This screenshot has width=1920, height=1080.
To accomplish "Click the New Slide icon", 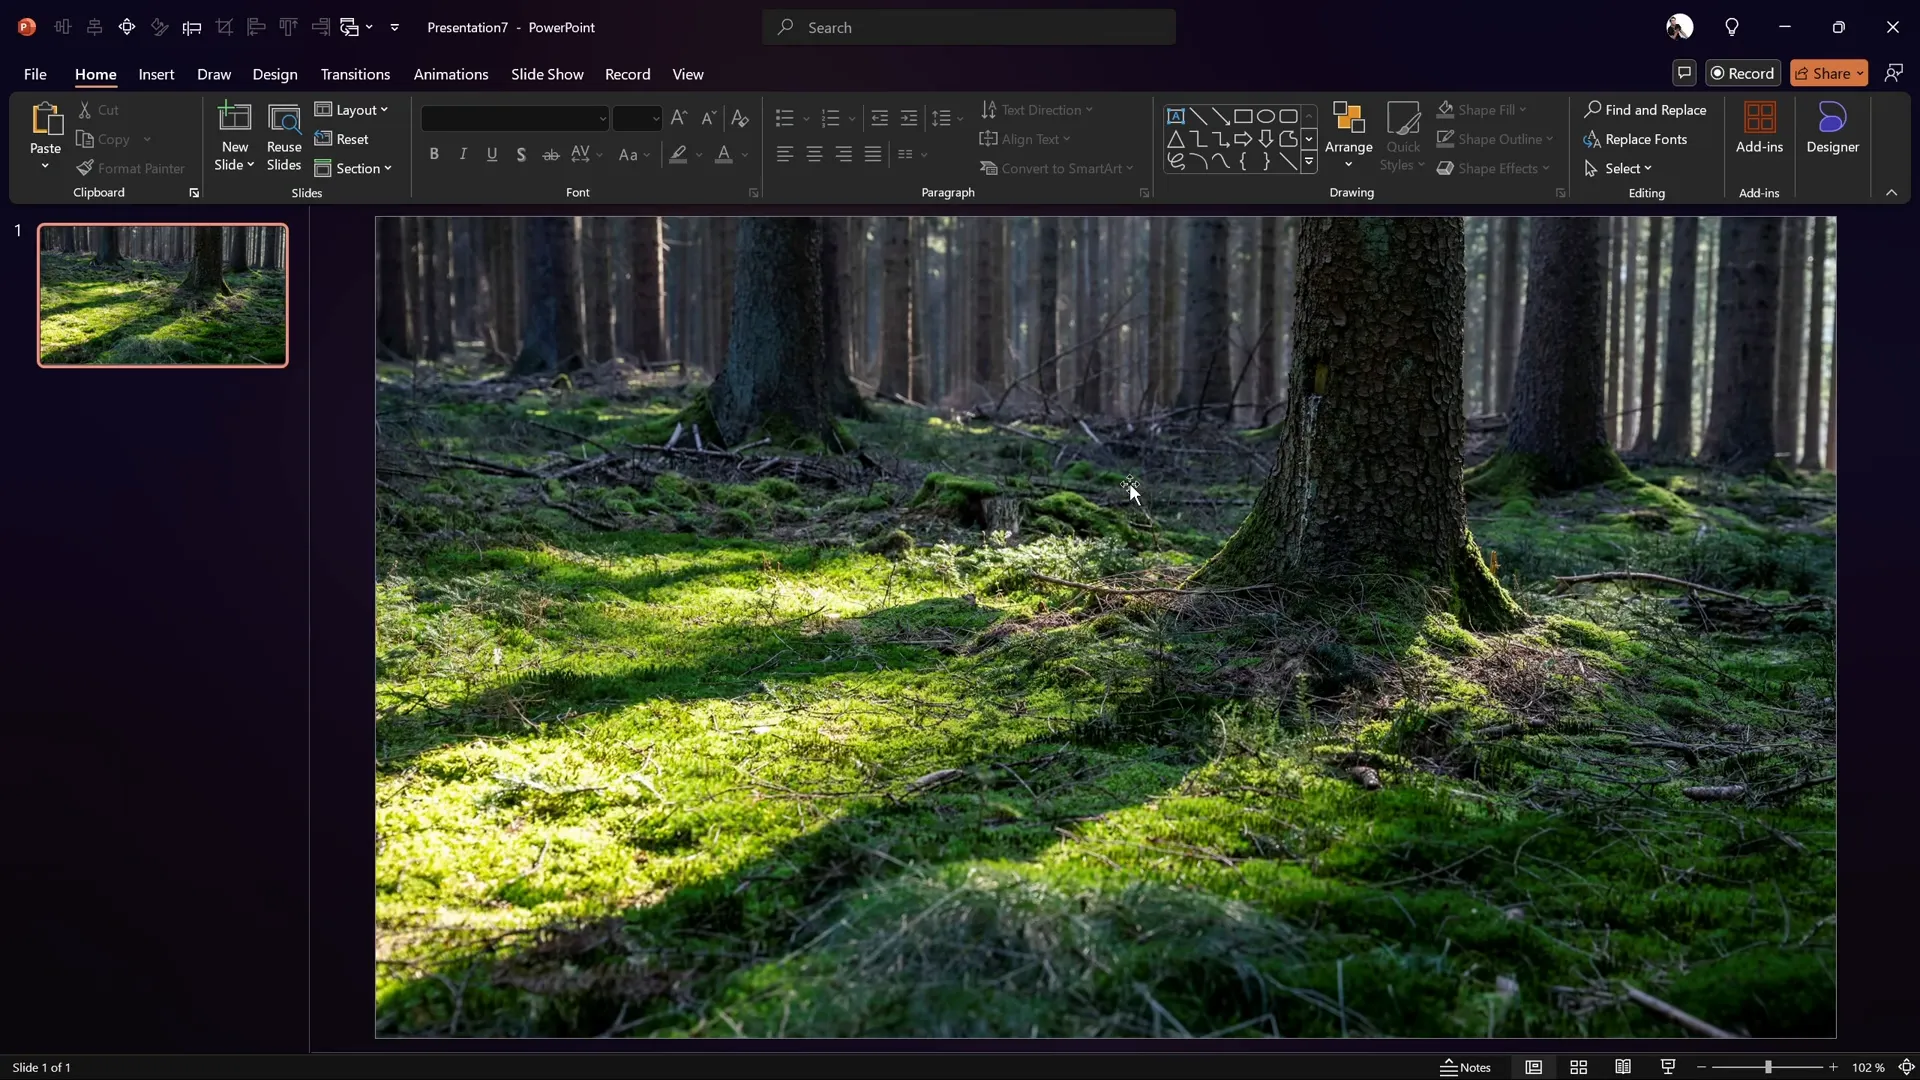I will pos(235,118).
